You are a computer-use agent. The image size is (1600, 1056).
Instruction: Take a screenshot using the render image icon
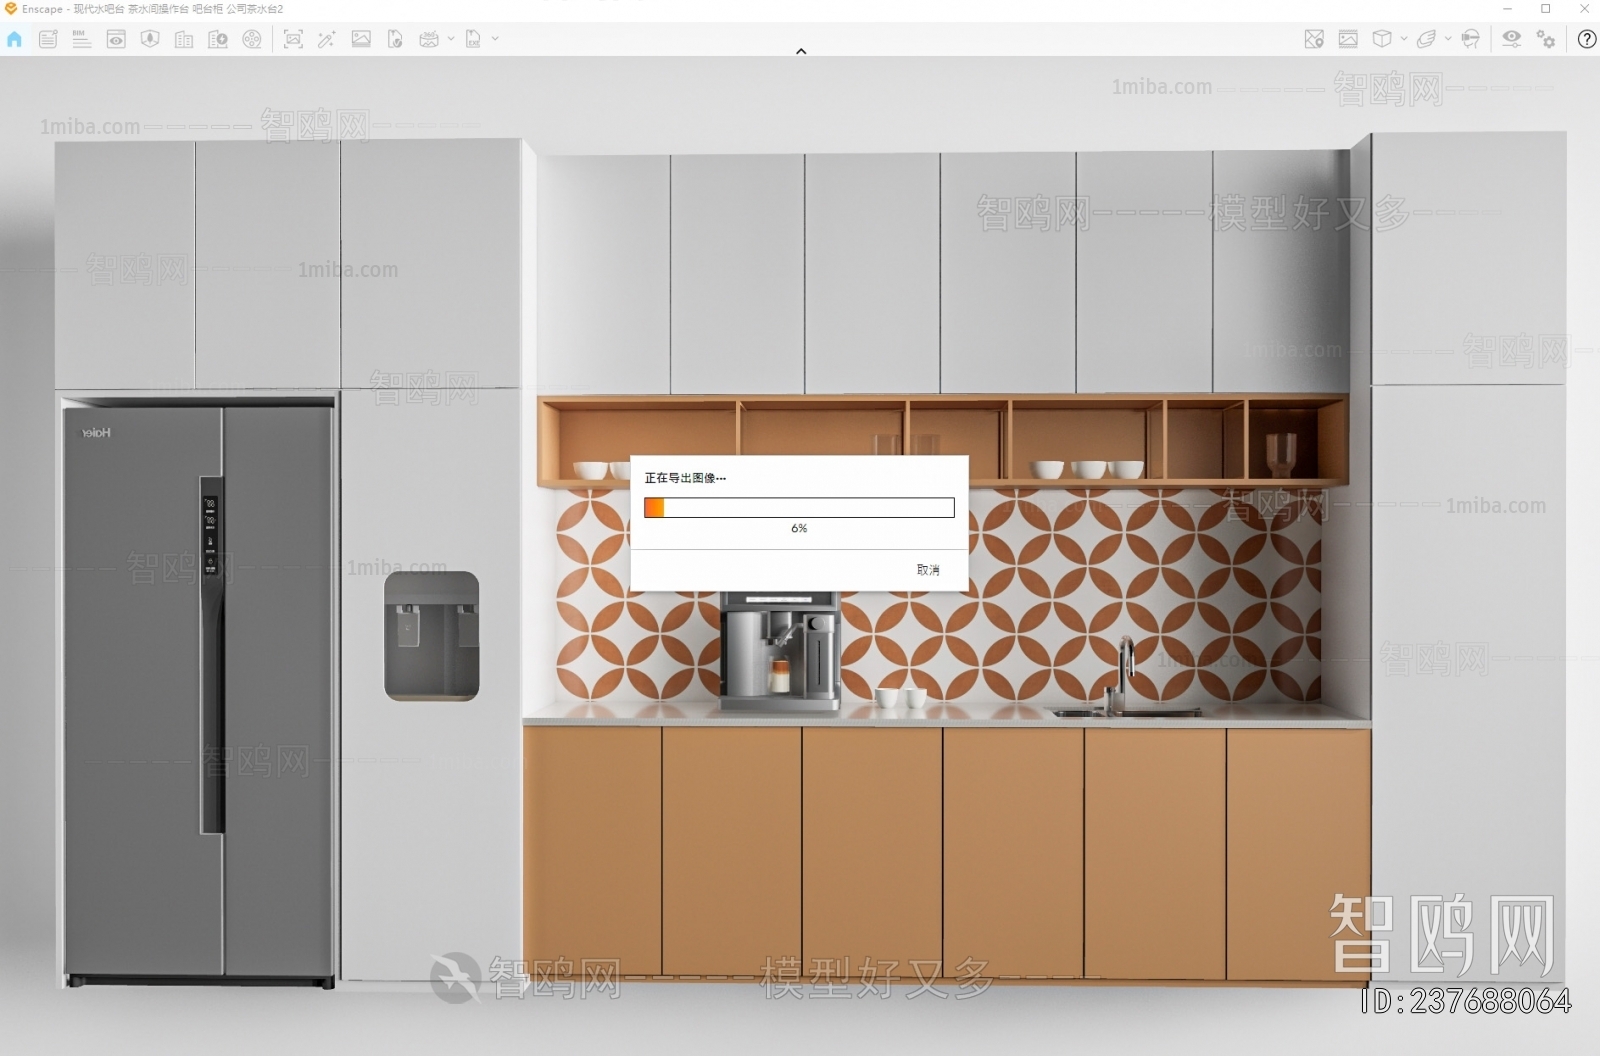(292, 40)
